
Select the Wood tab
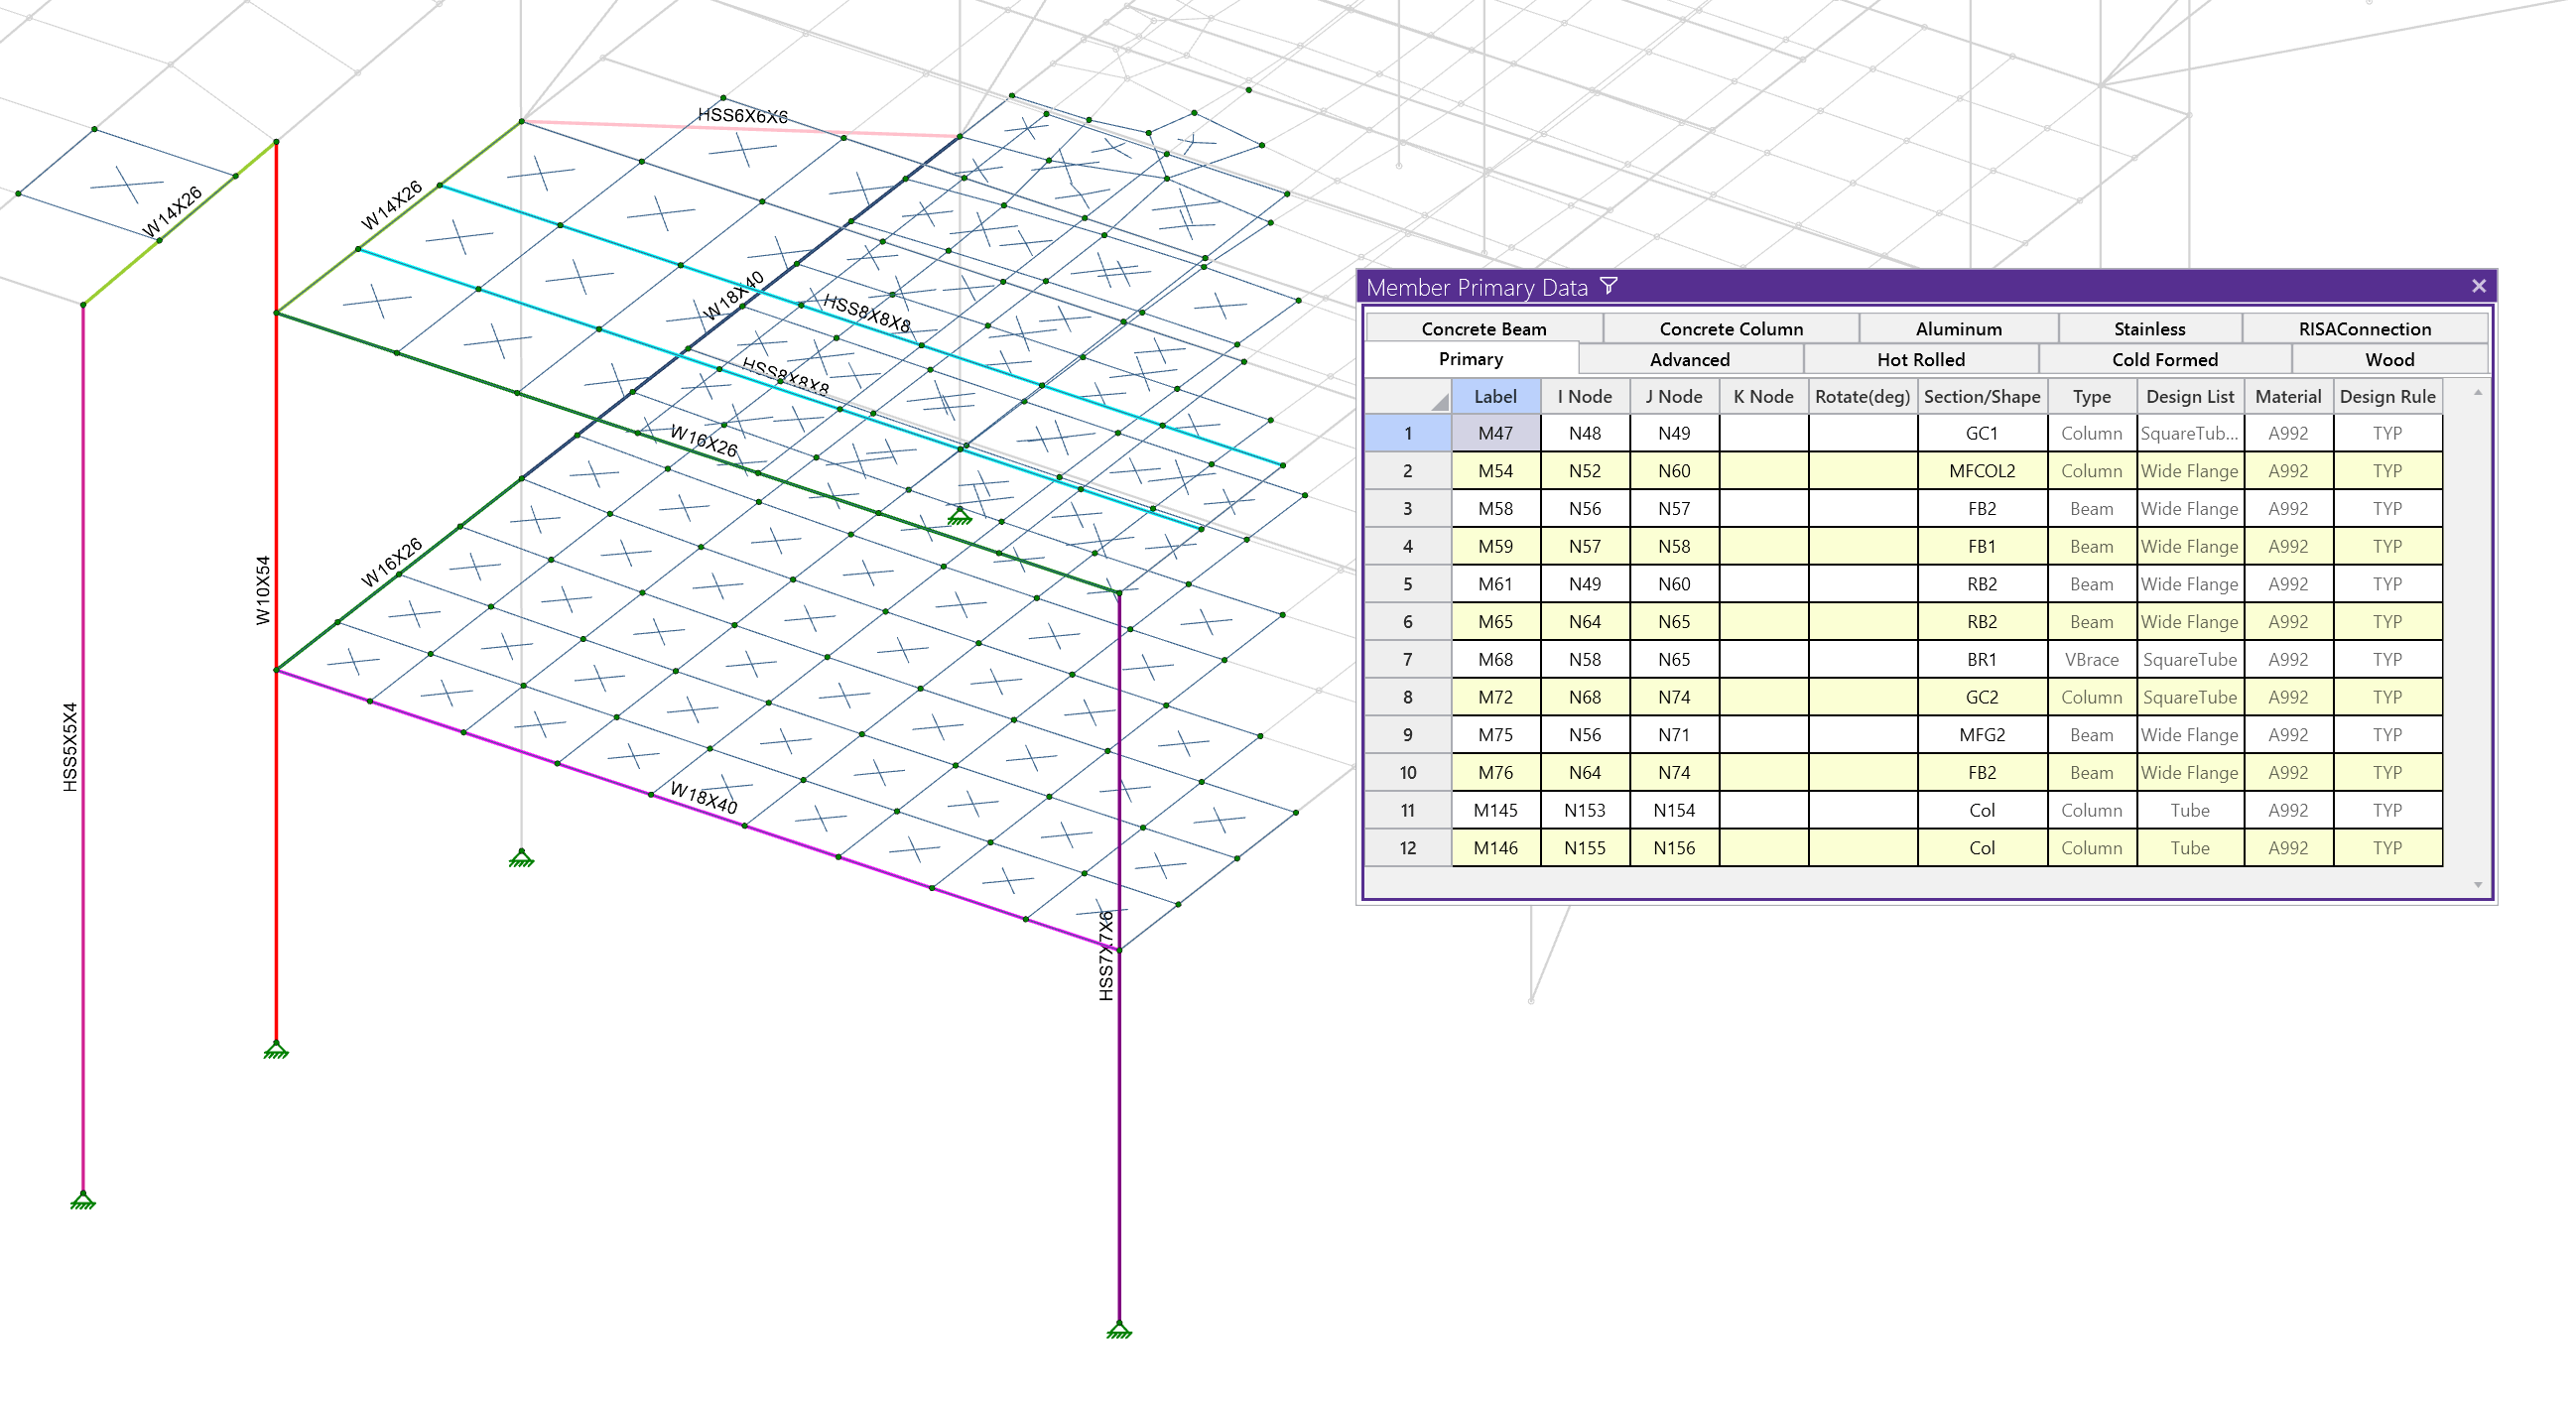point(2389,359)
